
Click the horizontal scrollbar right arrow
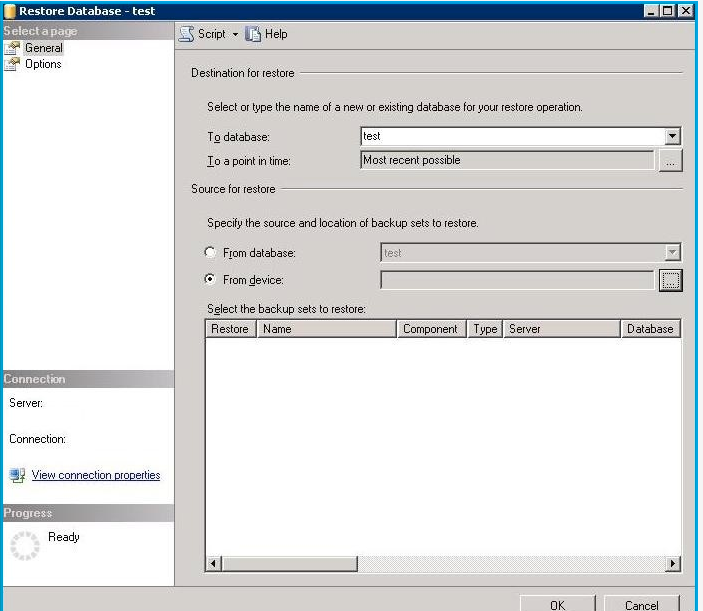coord(673,564)
